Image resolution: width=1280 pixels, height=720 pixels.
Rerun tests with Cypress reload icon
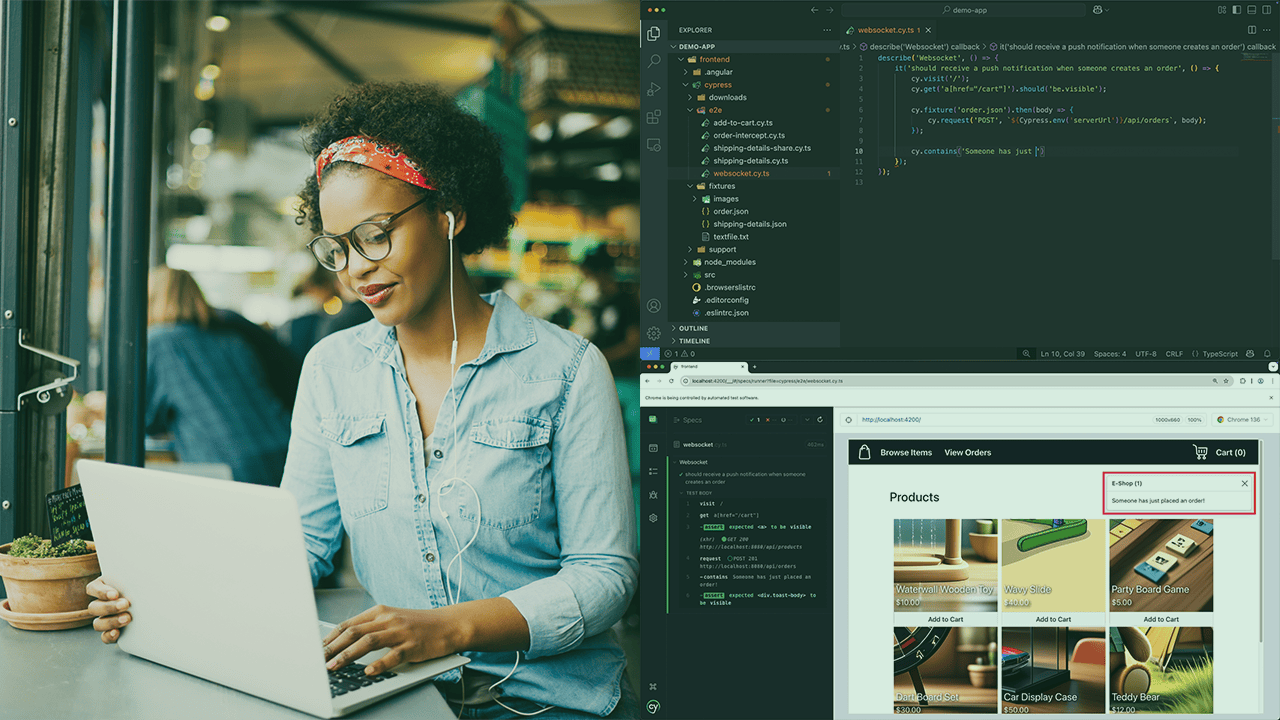coord(820,420)
